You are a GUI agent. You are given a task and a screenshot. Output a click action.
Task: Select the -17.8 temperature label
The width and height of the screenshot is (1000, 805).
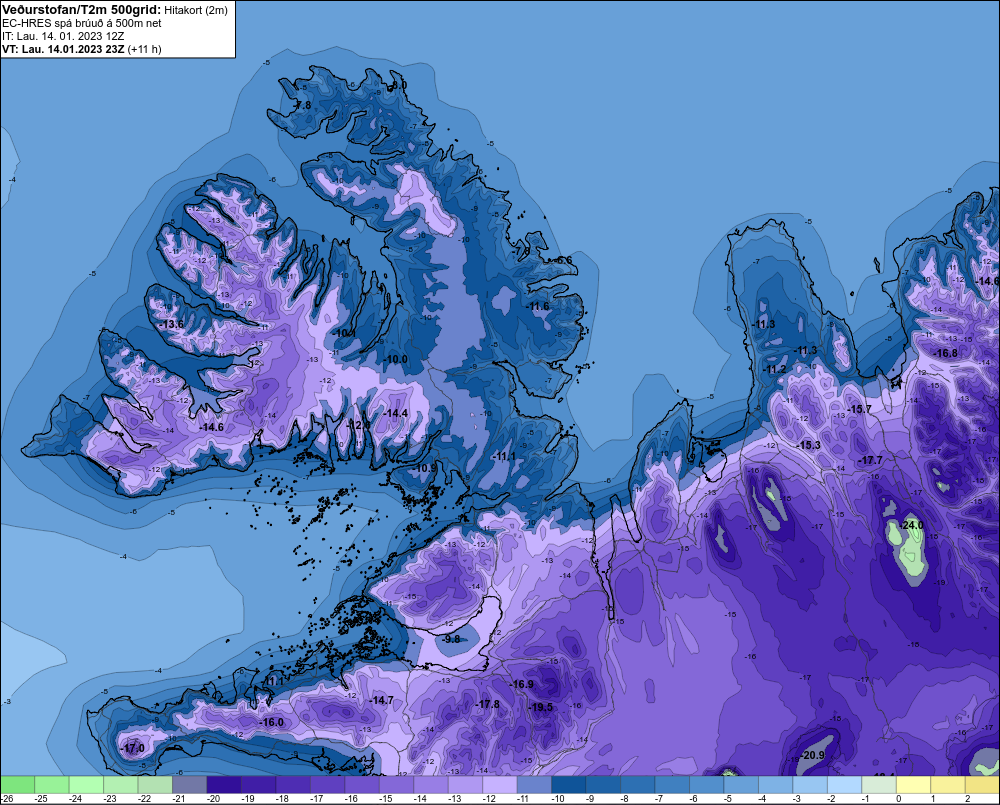point(487,704)
